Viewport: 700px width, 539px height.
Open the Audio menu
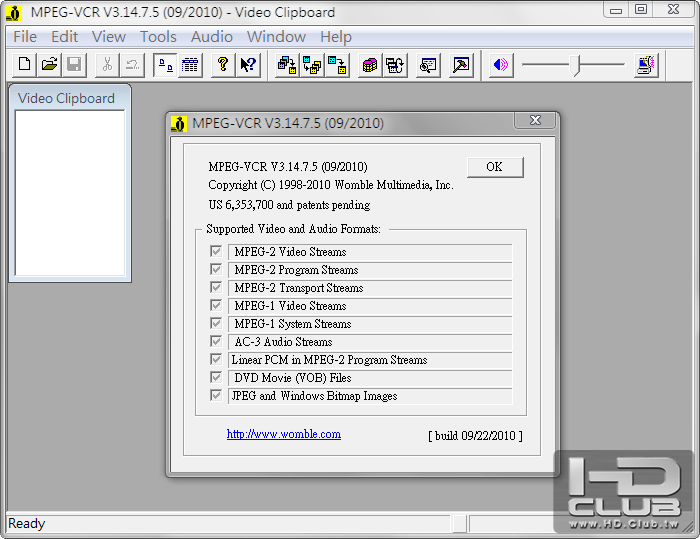(x=212, y=37)
